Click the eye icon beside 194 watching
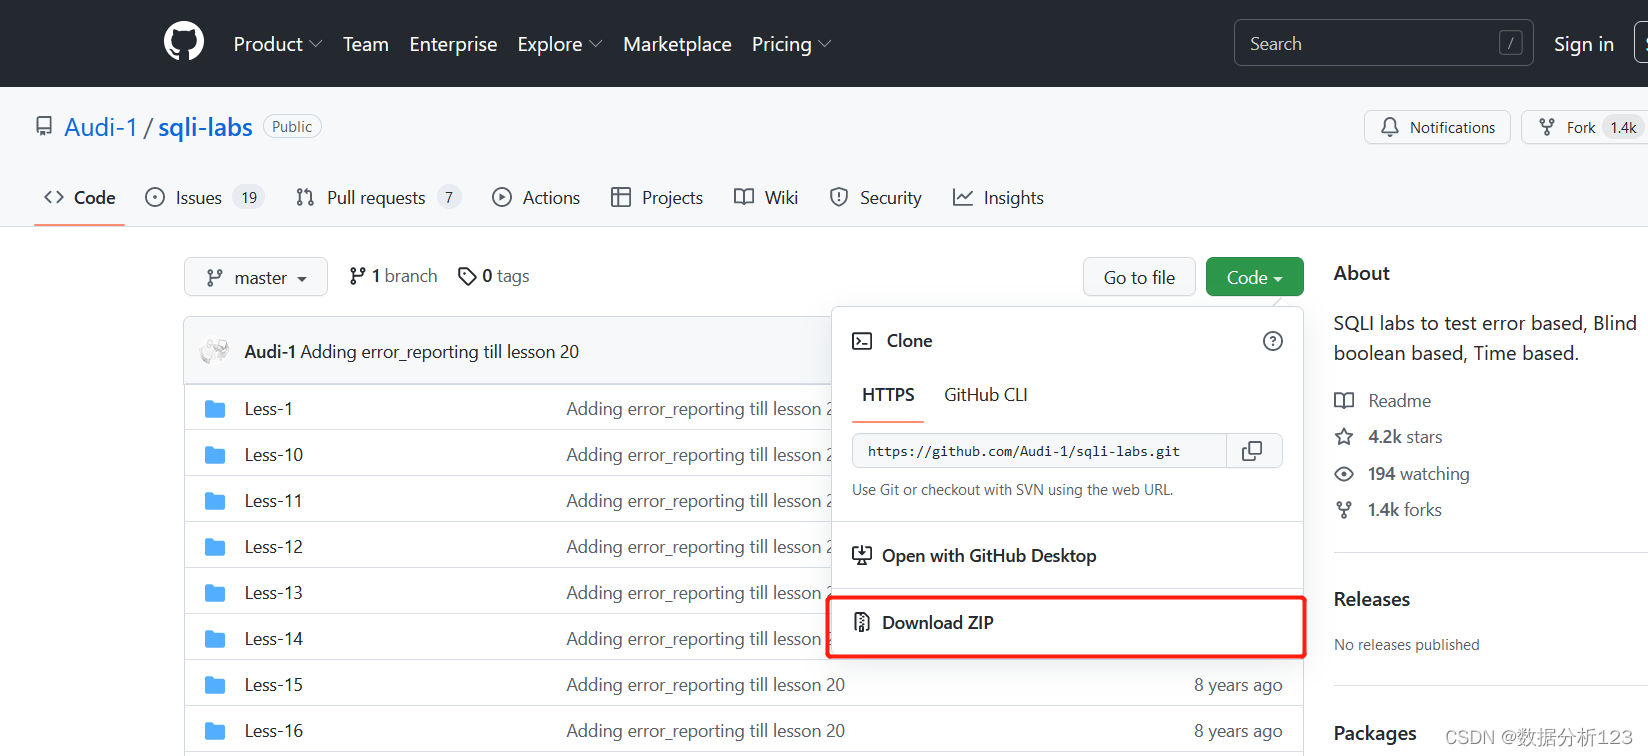The image size is (1648, 756). click(x=1344, y=474)
